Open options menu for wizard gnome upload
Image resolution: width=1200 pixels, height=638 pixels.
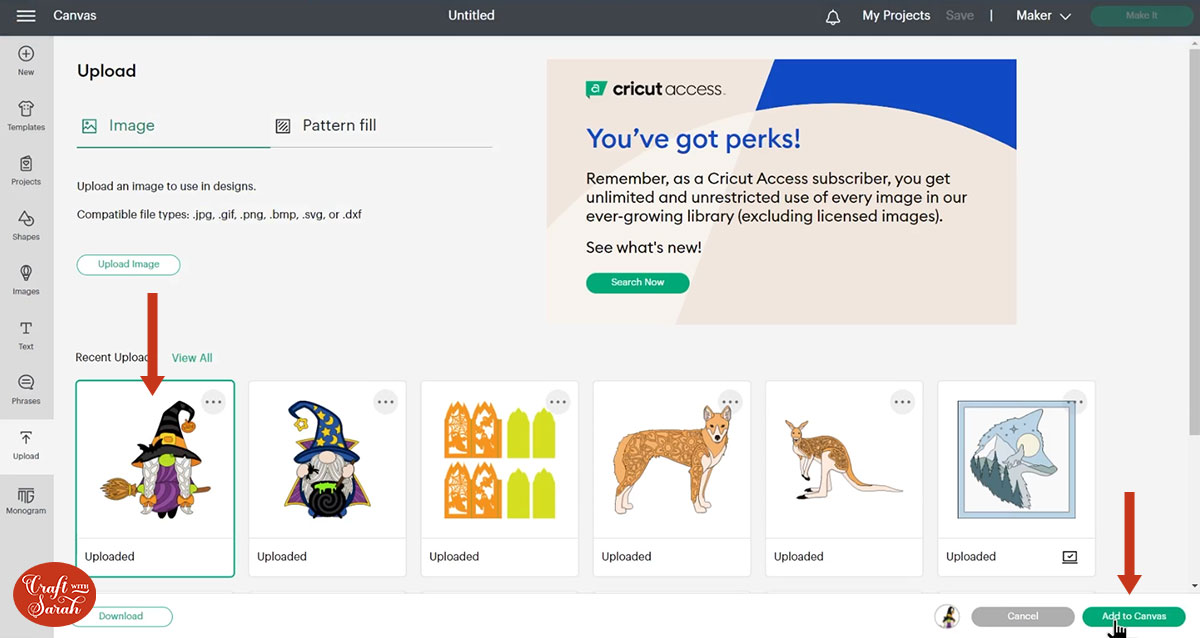click(x=386, y=402)
